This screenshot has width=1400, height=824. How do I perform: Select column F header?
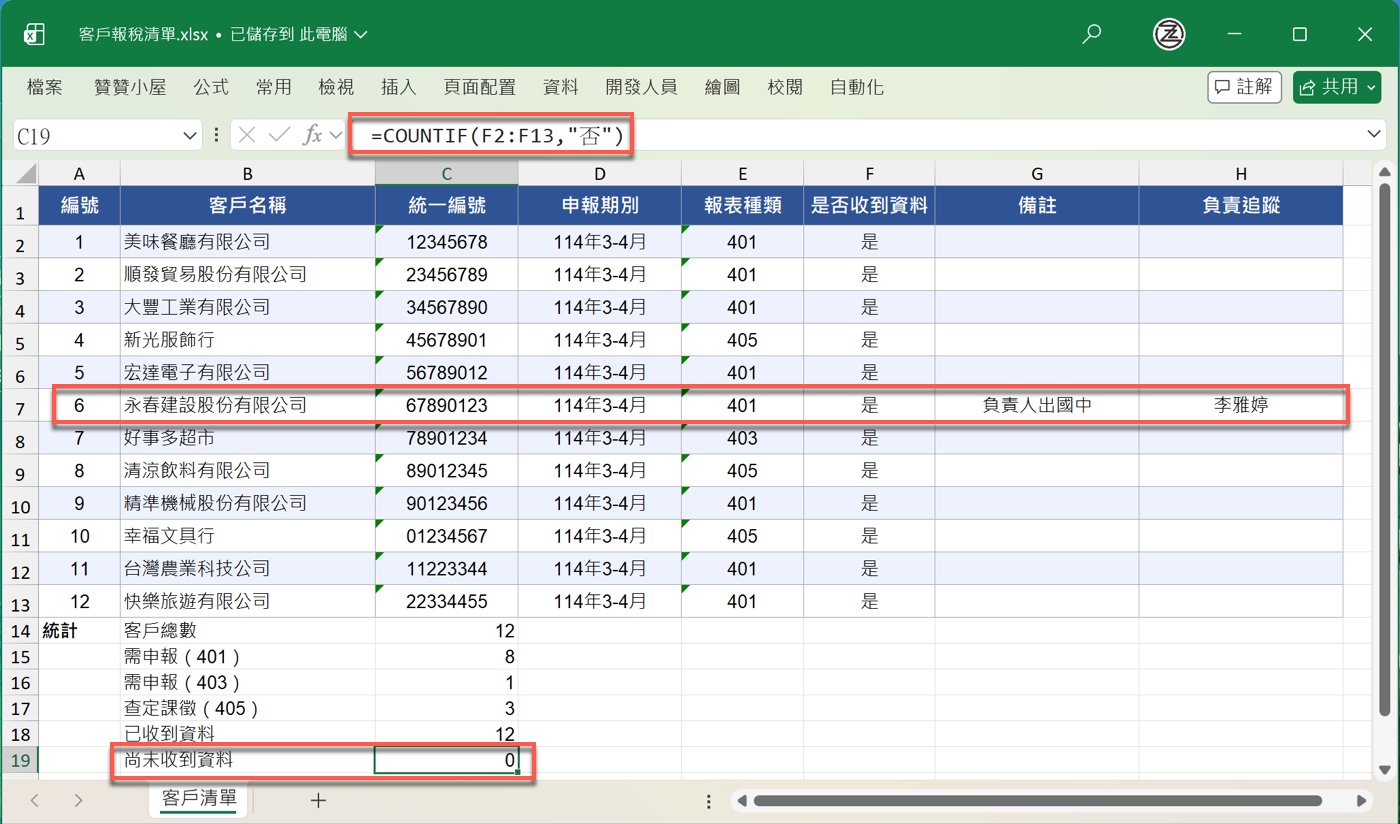(870, 174)
